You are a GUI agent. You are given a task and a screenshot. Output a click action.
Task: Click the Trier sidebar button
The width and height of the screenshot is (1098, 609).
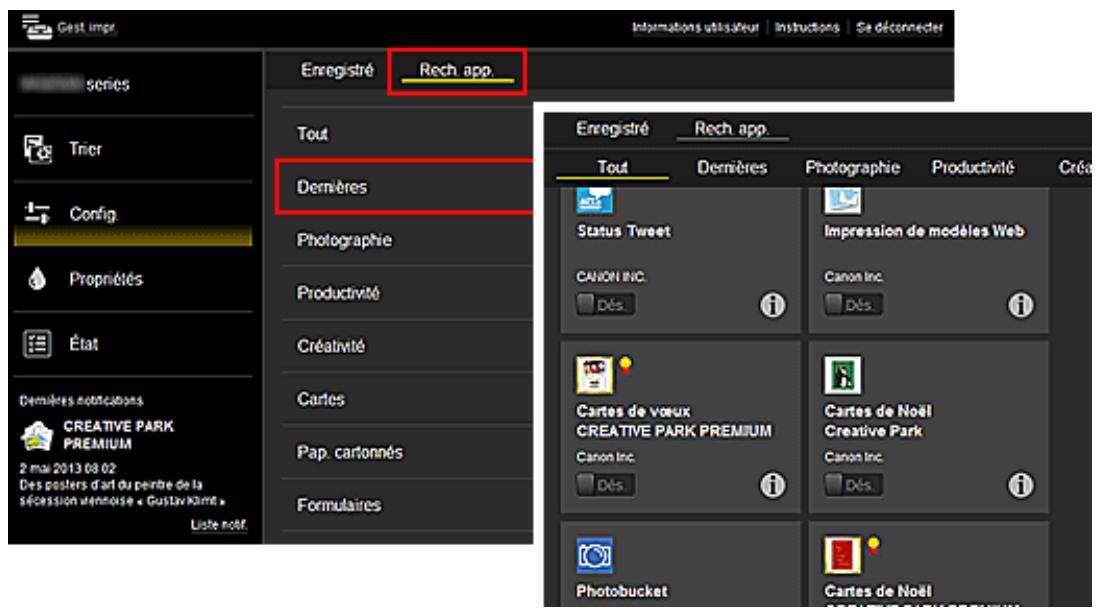(133, 149)
